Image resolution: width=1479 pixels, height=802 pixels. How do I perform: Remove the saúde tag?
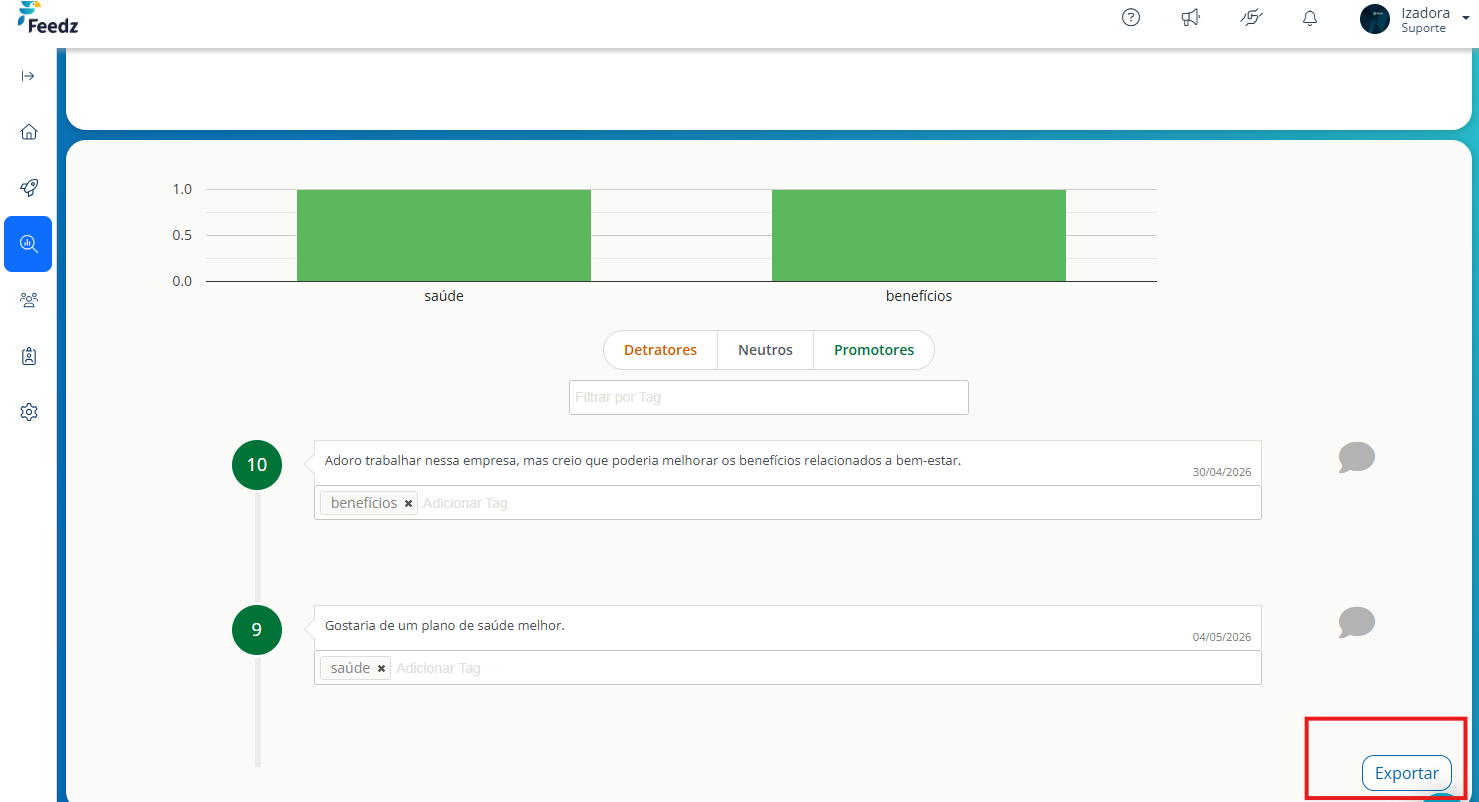click(381, 669)
